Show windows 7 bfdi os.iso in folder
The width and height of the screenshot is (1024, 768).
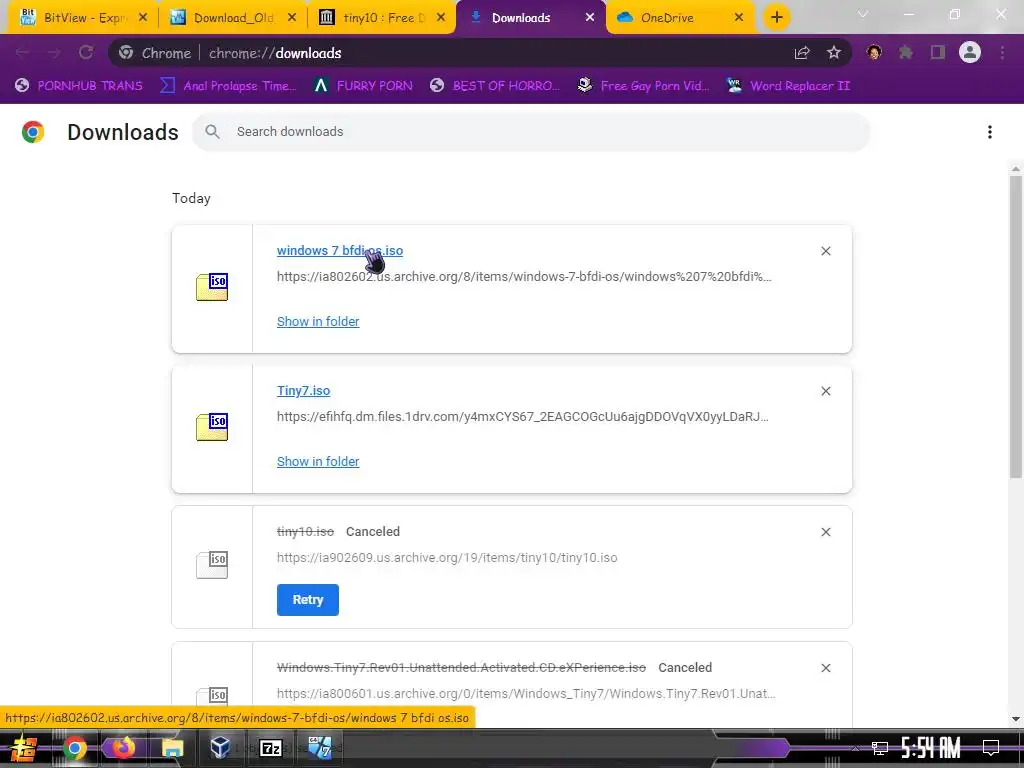pyautogui.click(x=318, y=321)
